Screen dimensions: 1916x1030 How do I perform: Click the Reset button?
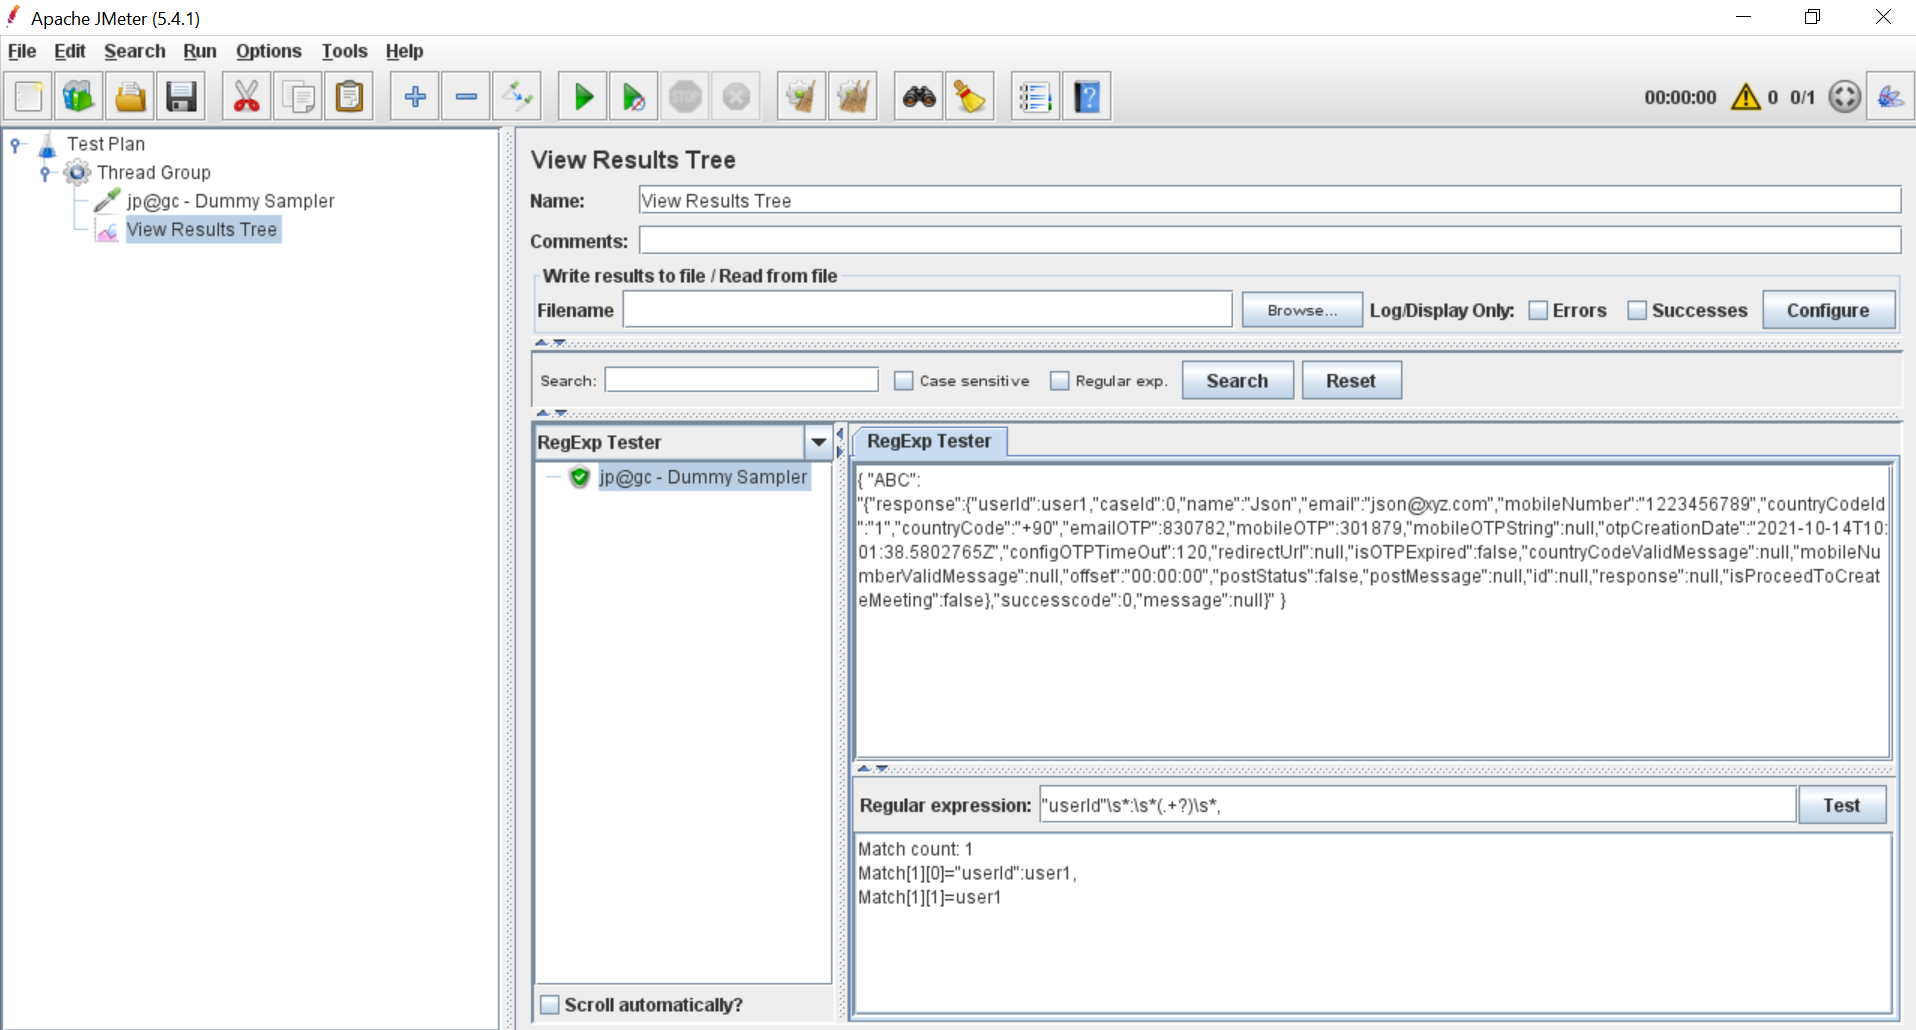pyautogui.click(x=1351, y=381)
